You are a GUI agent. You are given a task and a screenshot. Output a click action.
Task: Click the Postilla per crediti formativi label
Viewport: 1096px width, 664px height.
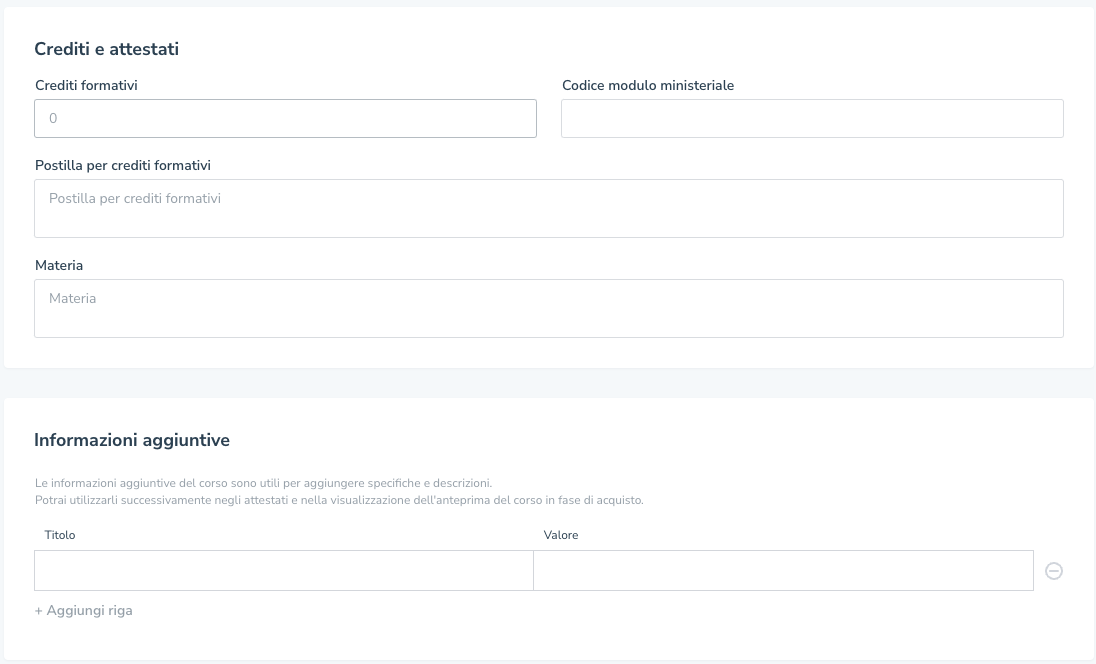tap(122, 166)
